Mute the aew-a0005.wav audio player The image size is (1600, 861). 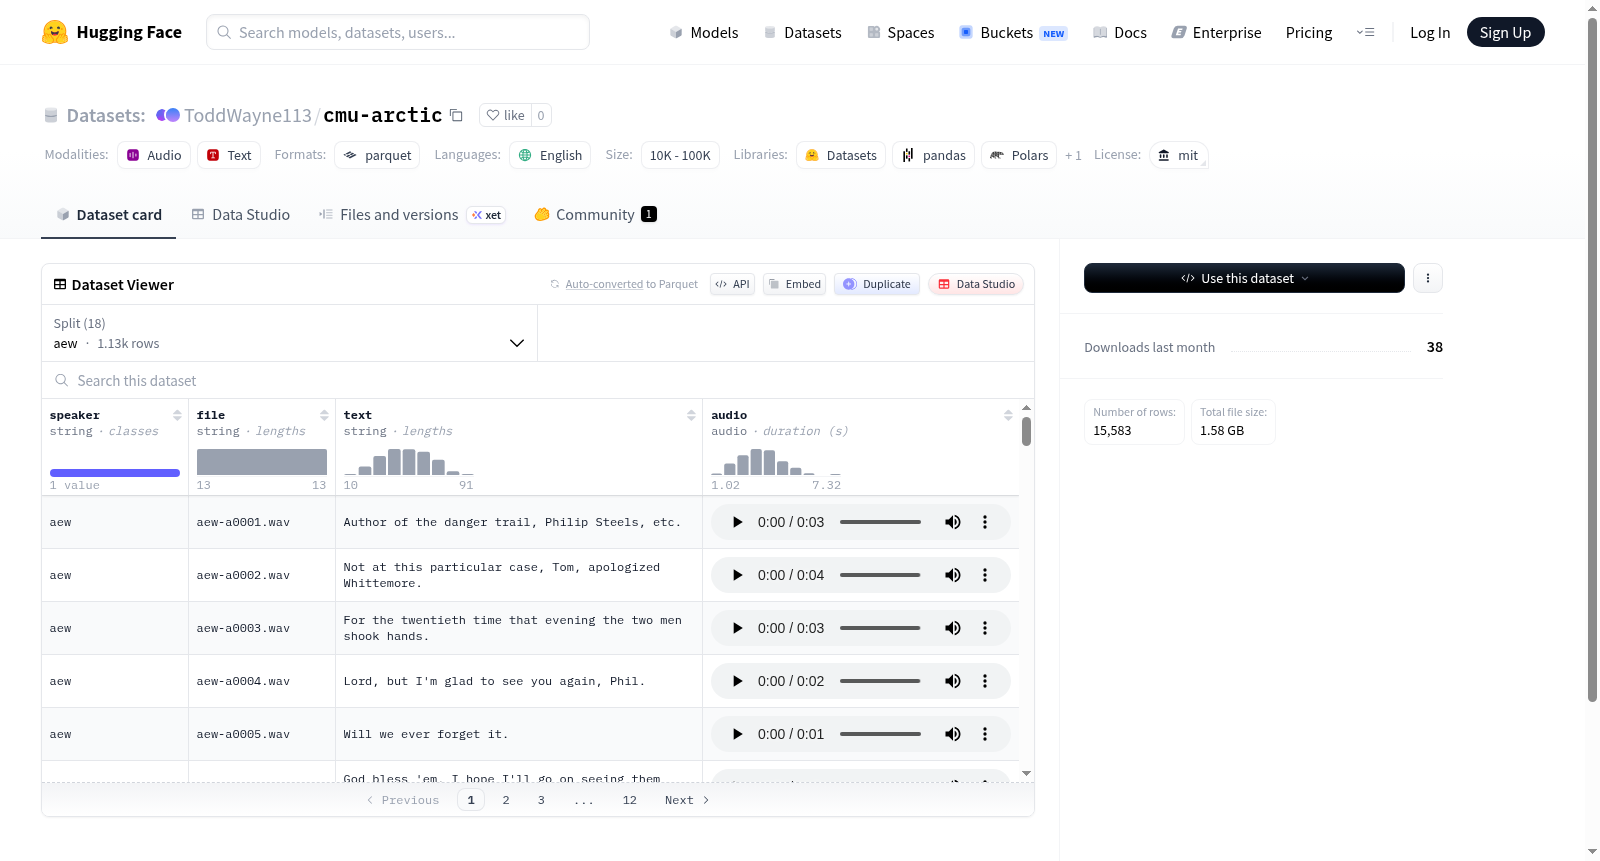tap(953, 734)
